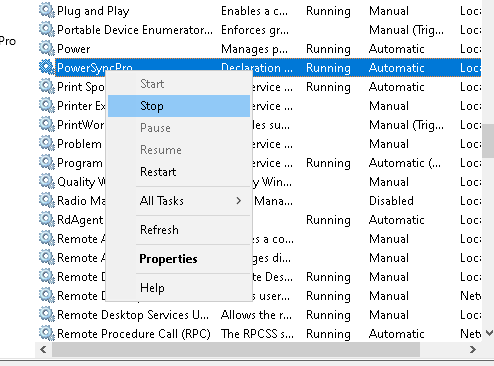Image resolution: width=494 pixels, height=366 pixels.
Task: Expand the All Tasks submenu
Action: pyautogui.click(x=179, y=201)
